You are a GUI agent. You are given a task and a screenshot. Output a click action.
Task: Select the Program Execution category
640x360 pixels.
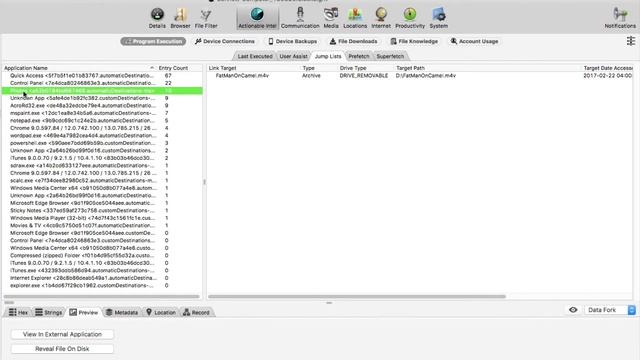click(153, 41)
